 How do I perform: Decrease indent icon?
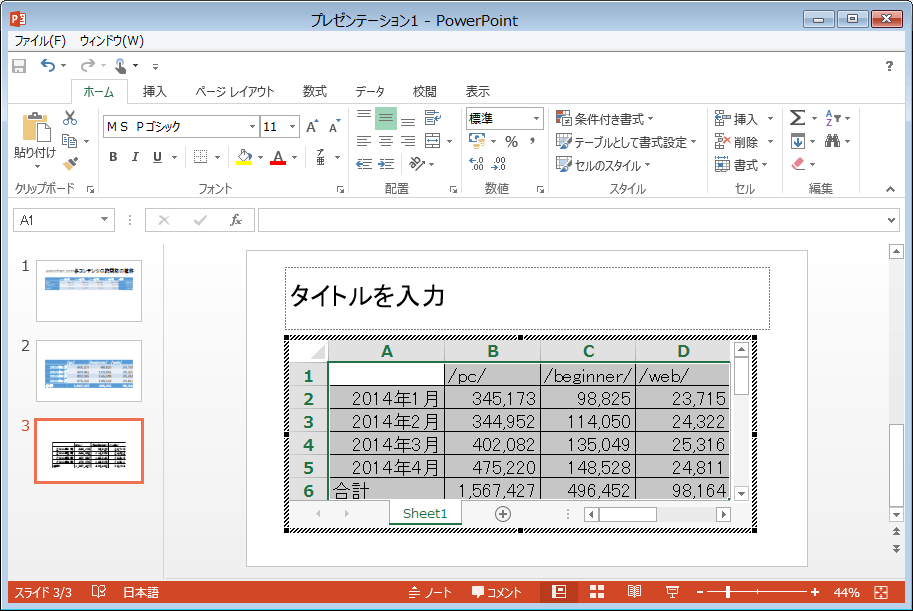pos(364,164)
